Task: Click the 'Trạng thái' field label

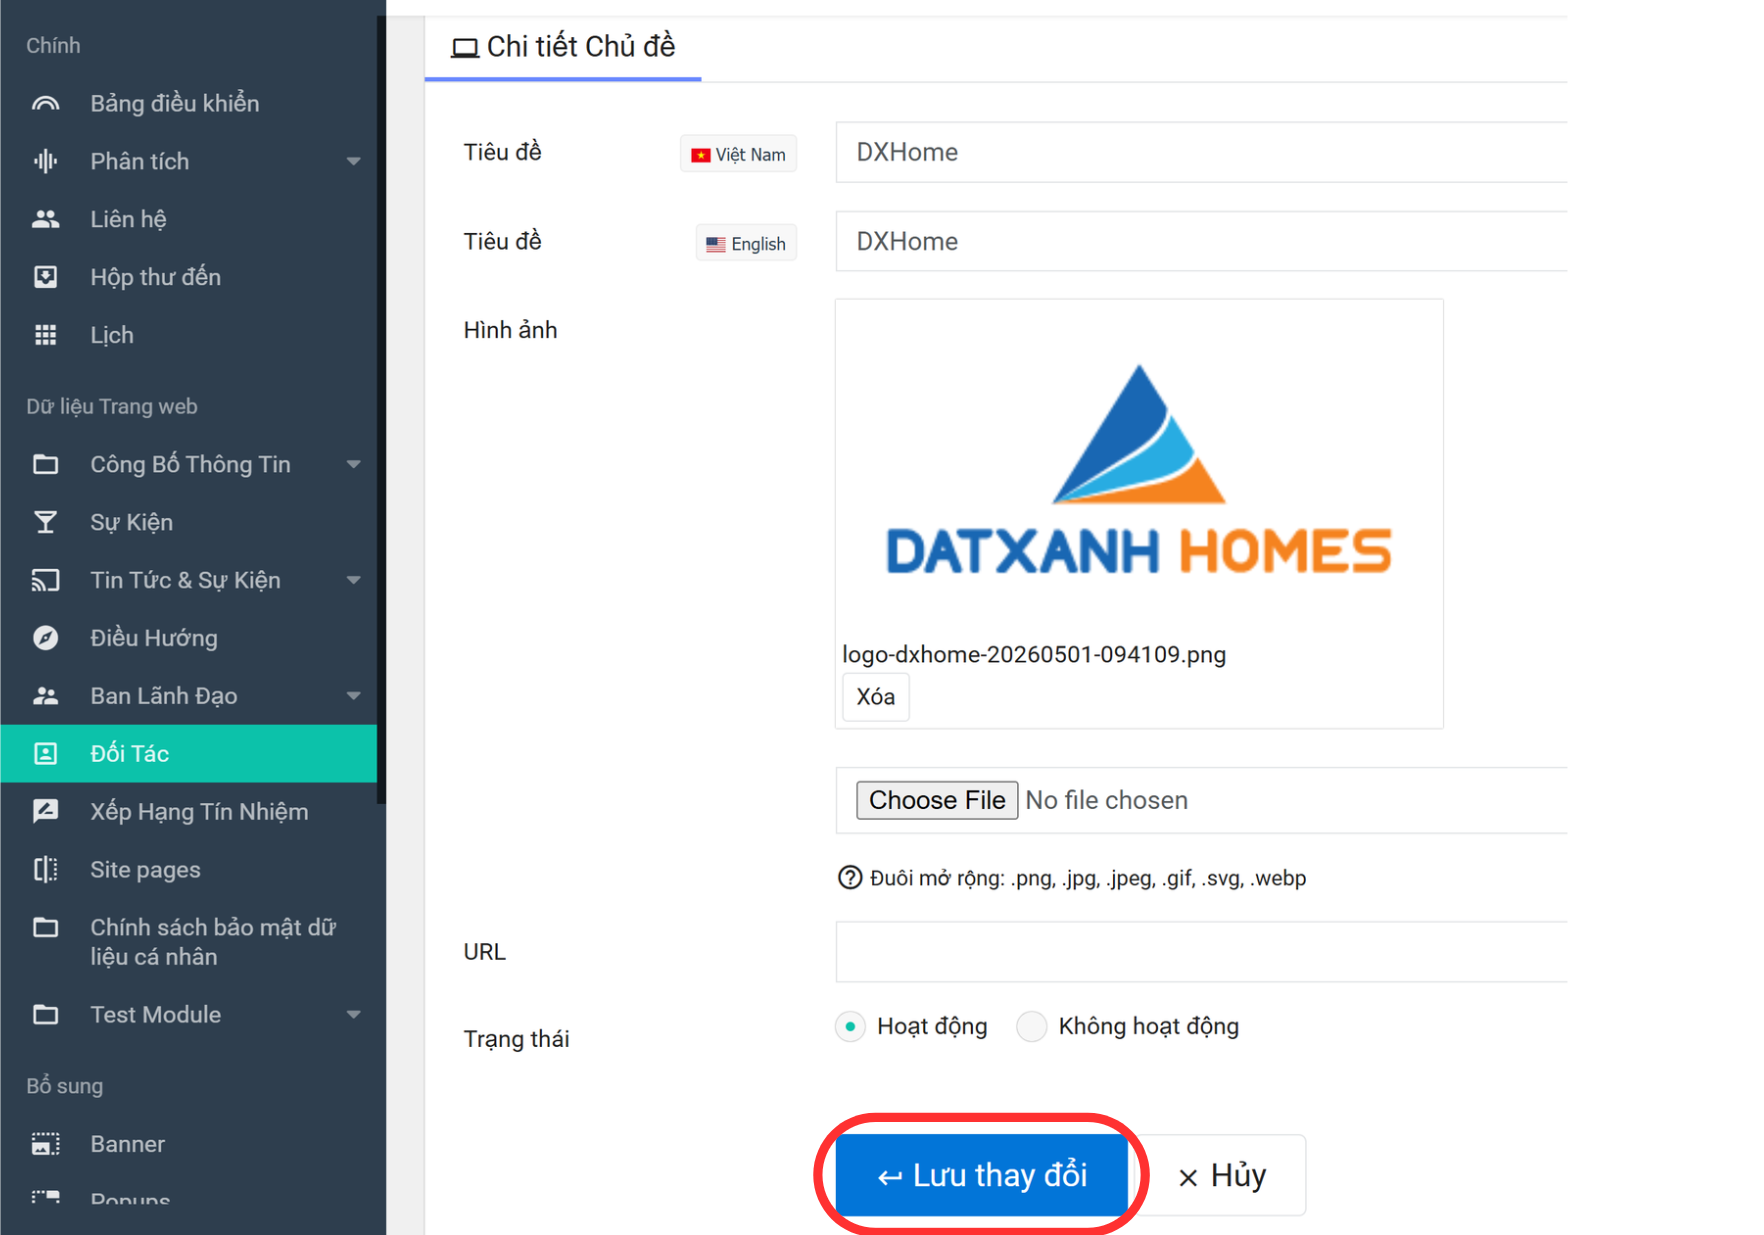Action: click(x=516, y=1039)
